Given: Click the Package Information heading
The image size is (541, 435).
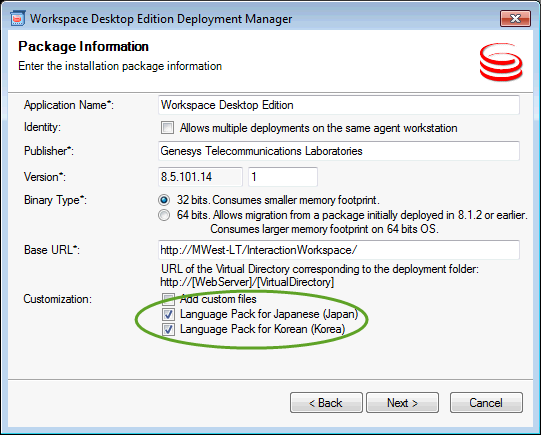Looking at the screenshot, I should point(83,47).
